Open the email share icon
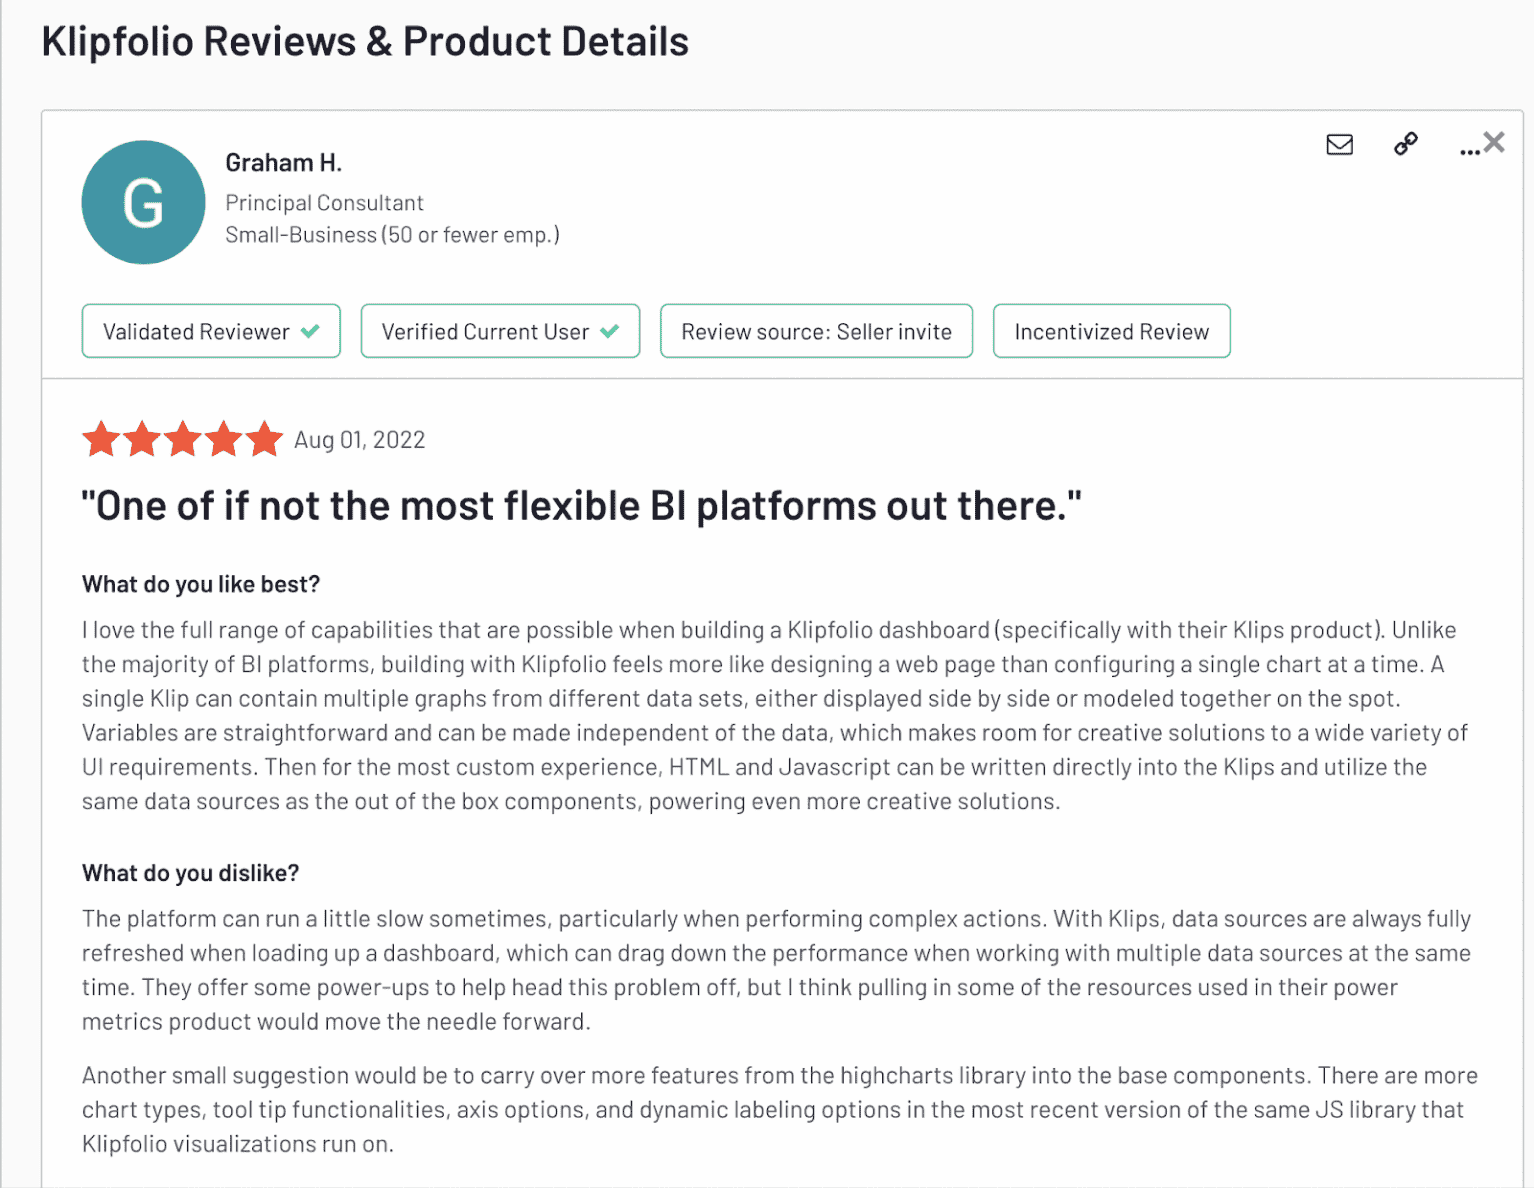1534x1188 pixels. tap(1339, 145)
